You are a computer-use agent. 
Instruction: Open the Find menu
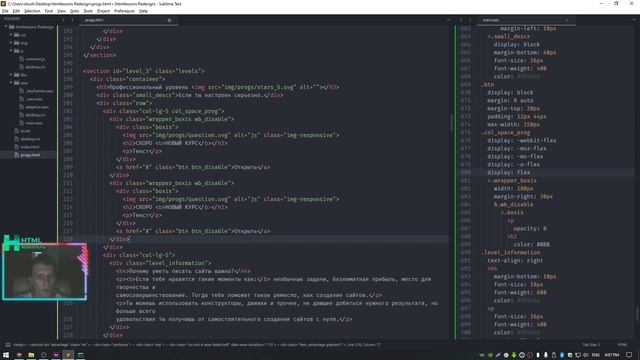click(49, 11)
